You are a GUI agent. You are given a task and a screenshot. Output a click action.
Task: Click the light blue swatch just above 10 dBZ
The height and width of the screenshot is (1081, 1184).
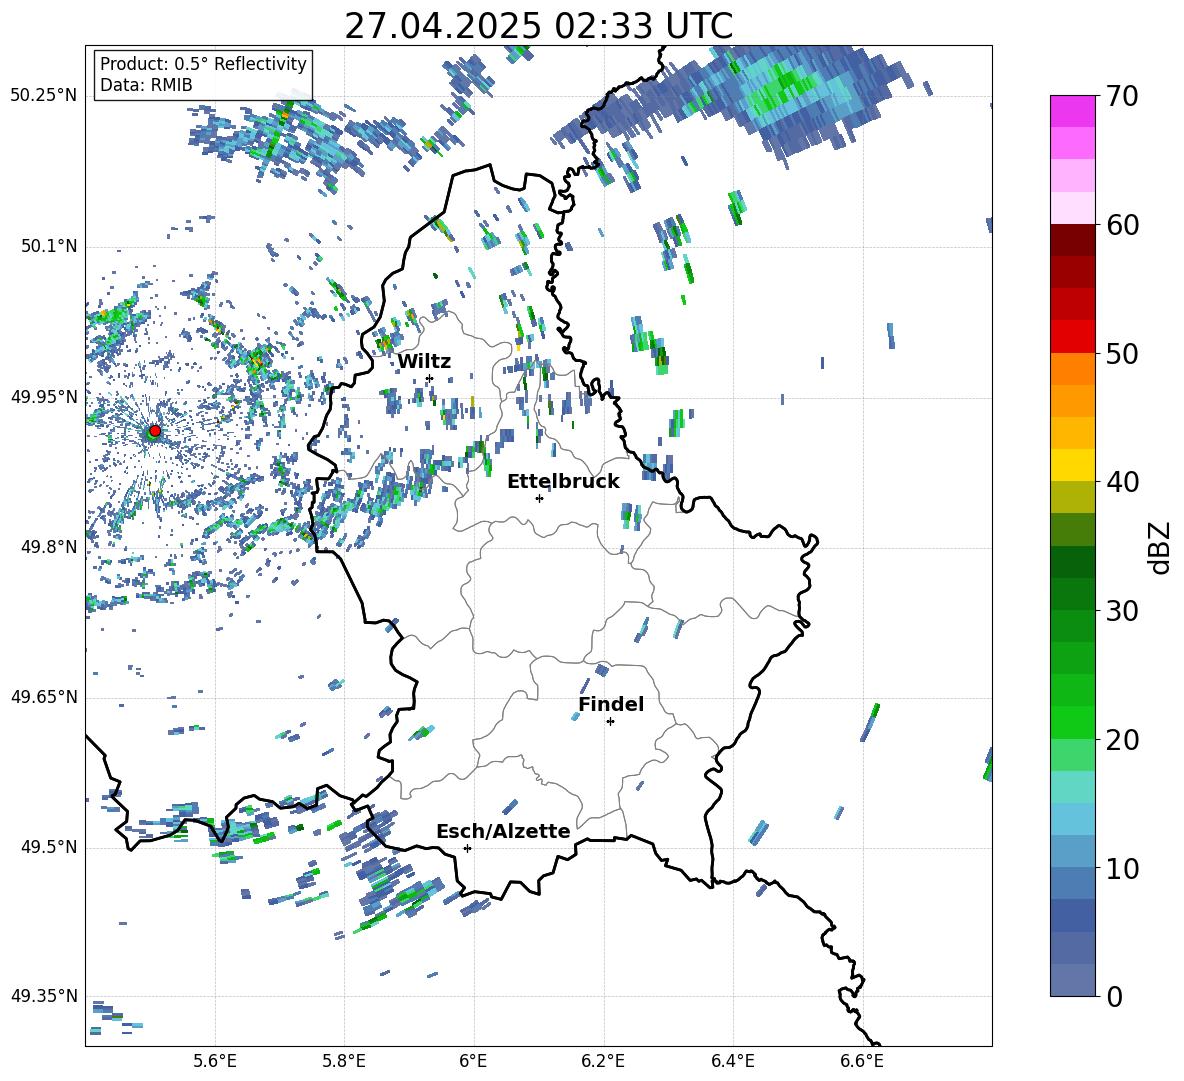(1073, 852)
